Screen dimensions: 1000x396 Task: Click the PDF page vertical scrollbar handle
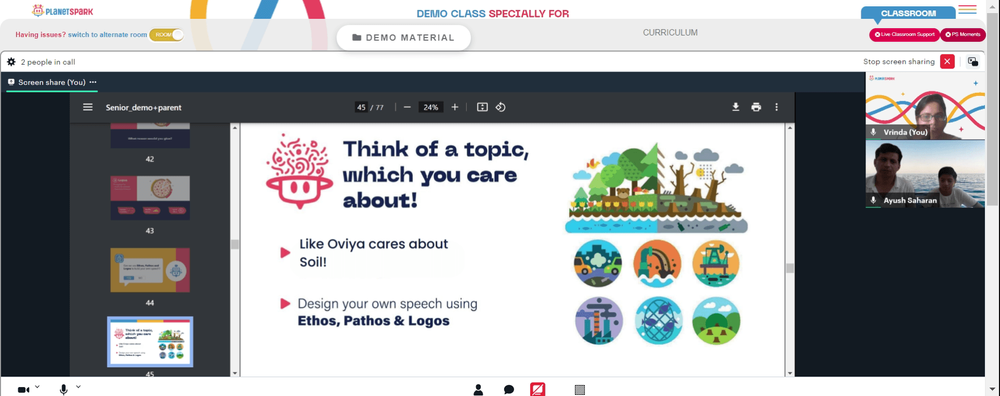coord(790,268)
